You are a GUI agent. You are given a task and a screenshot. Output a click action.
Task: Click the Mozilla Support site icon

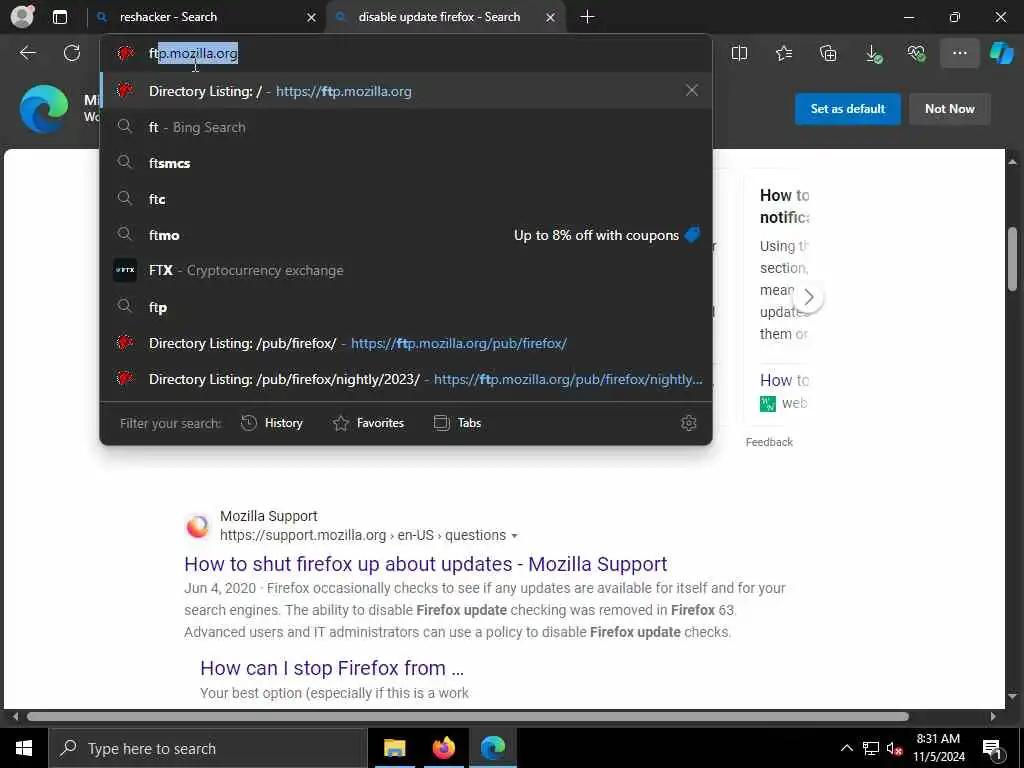(198, 525)
